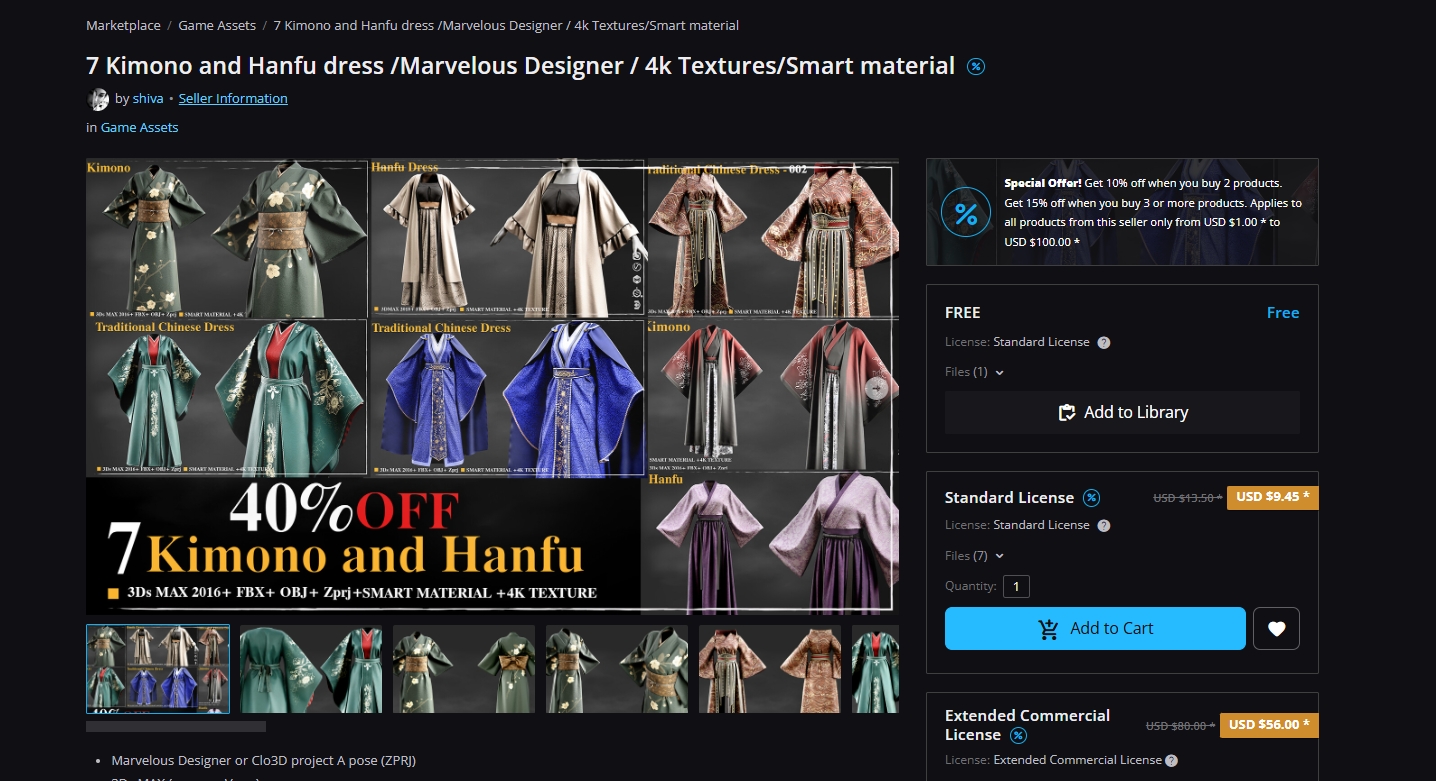Expand Files (1) list under FREE

(974, 372)
